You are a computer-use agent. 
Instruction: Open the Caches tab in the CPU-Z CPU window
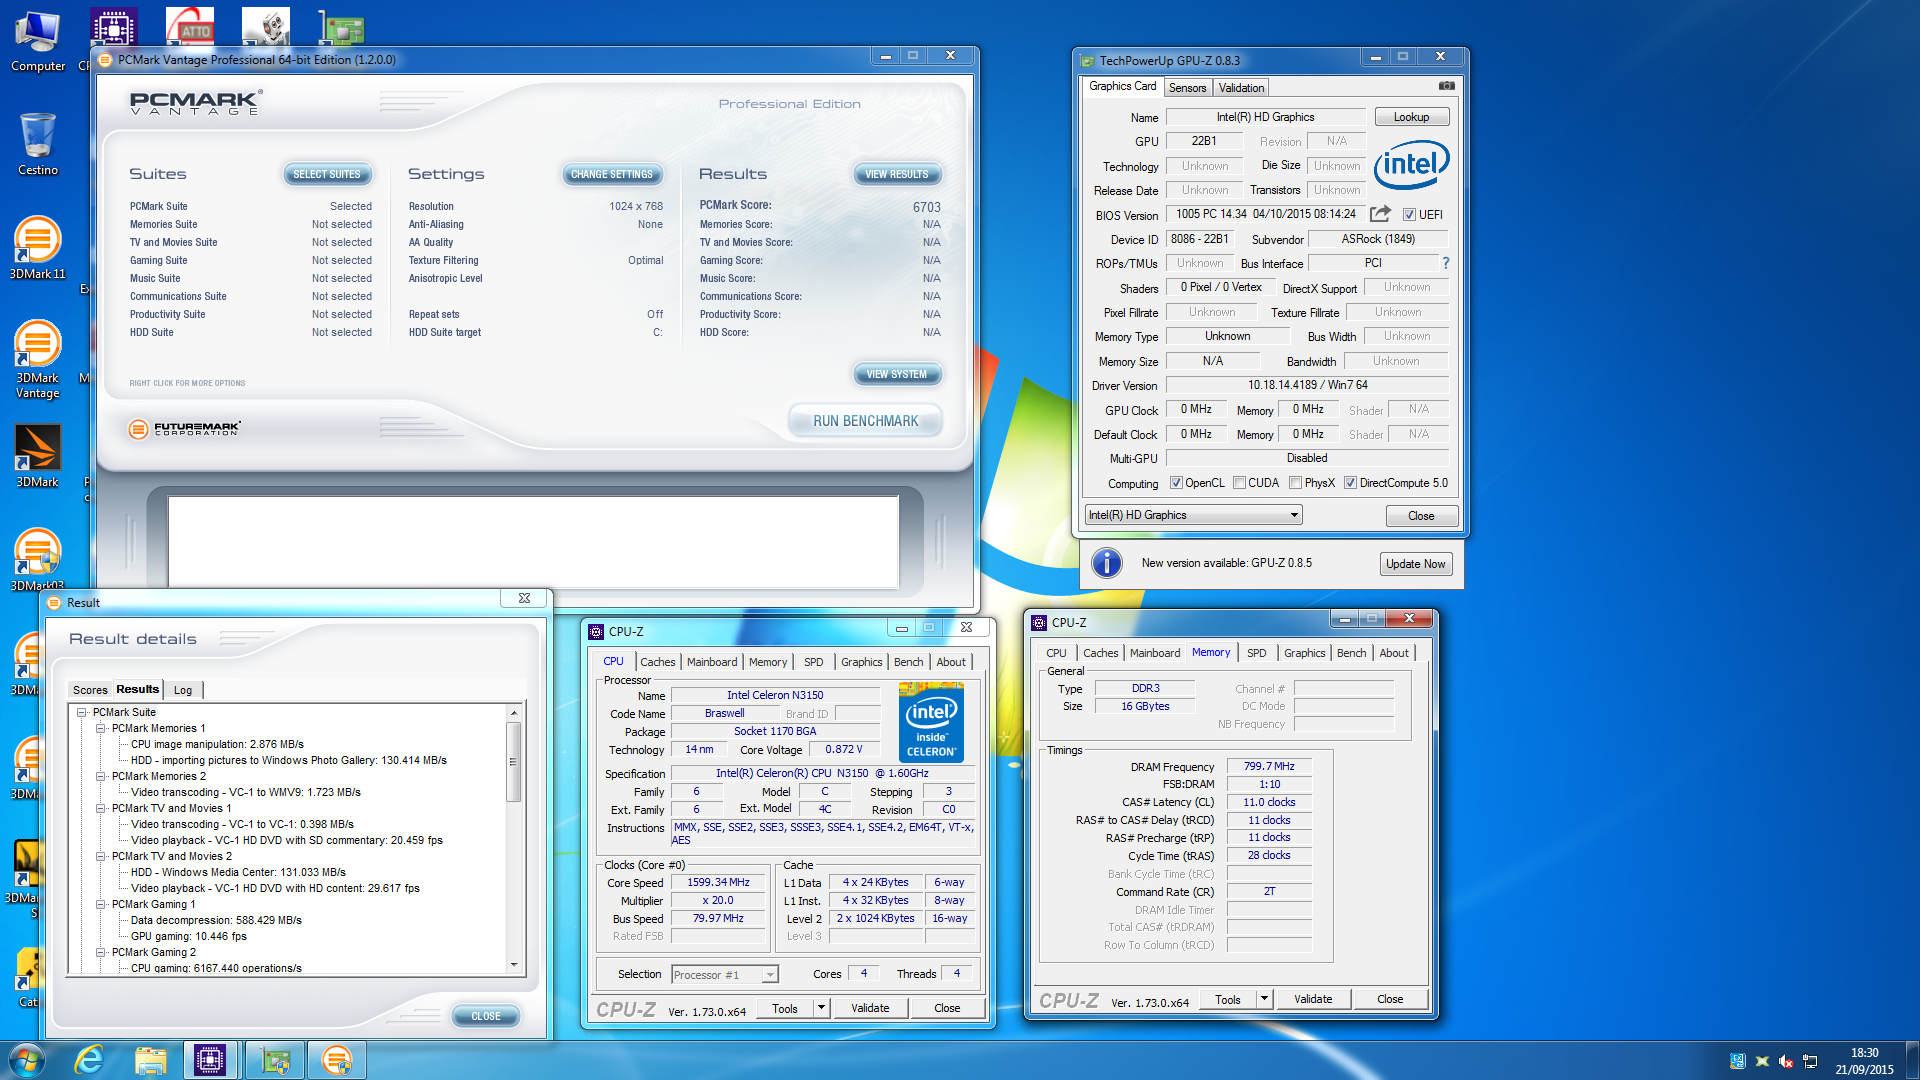(658, 662)
